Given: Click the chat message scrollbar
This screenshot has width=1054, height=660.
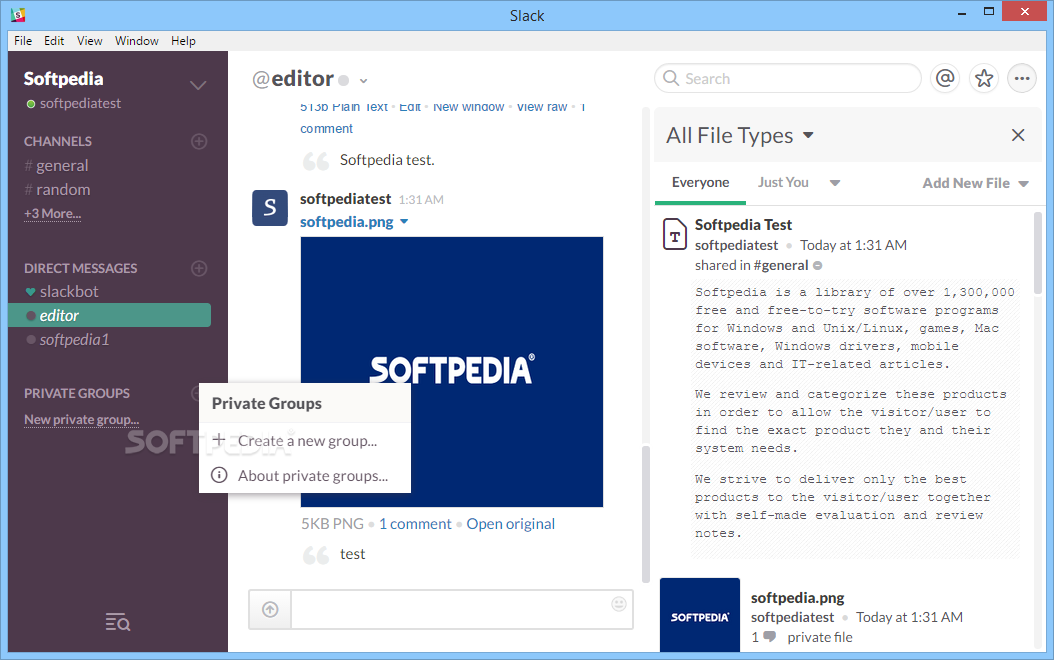Looking at the screenshot, I should tap(646, 514).
